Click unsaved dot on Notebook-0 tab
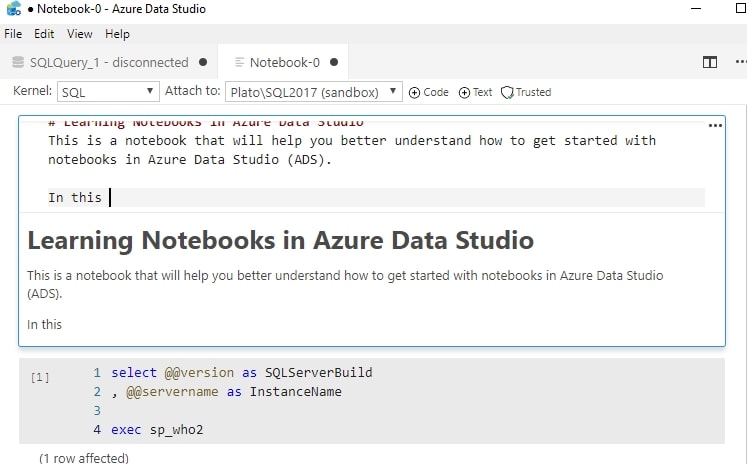The width and height of the screenshot is (747, 464). [x=334, y=62]
